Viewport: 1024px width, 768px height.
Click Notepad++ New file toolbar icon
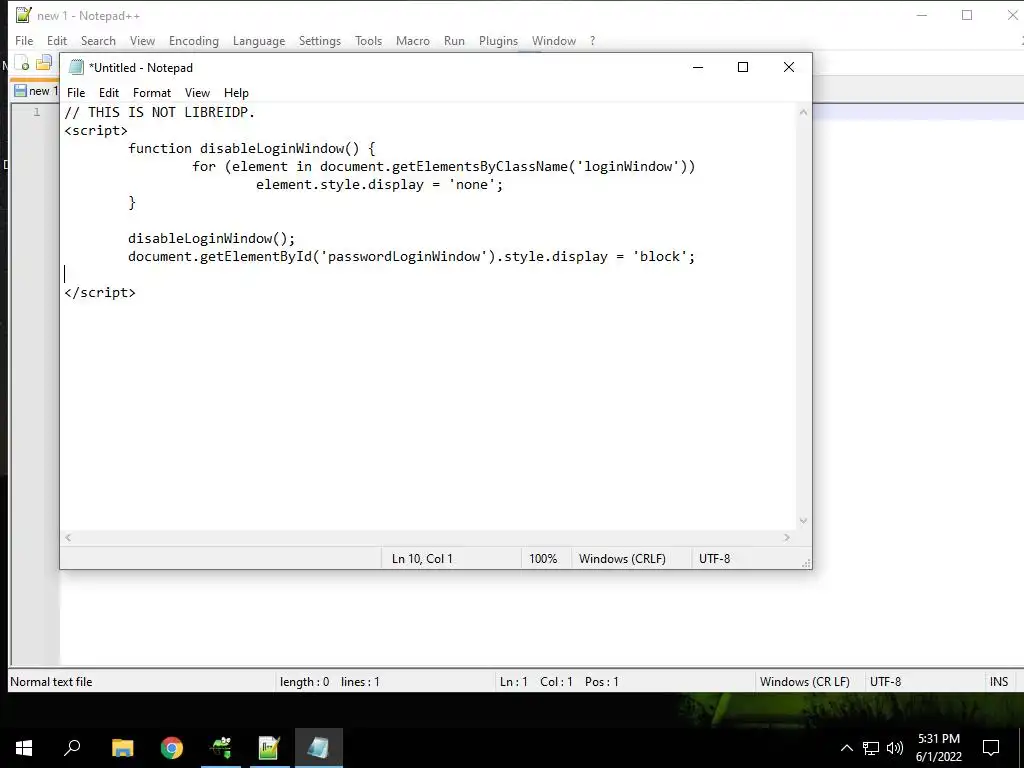pyautogui.click(x=22, y=63)
